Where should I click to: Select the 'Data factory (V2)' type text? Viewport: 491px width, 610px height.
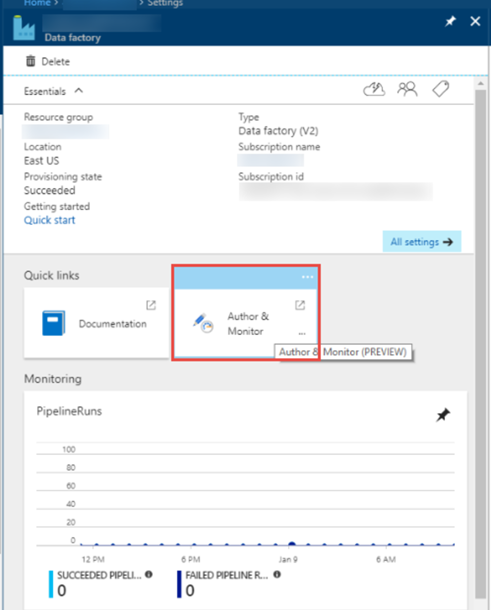278,131
